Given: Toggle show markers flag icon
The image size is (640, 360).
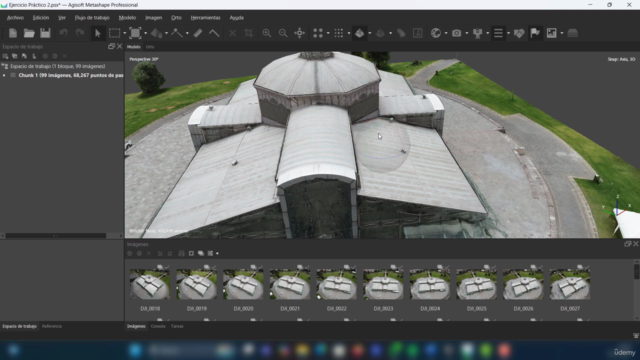Looking at the screenshot, I should pos(535,33).
